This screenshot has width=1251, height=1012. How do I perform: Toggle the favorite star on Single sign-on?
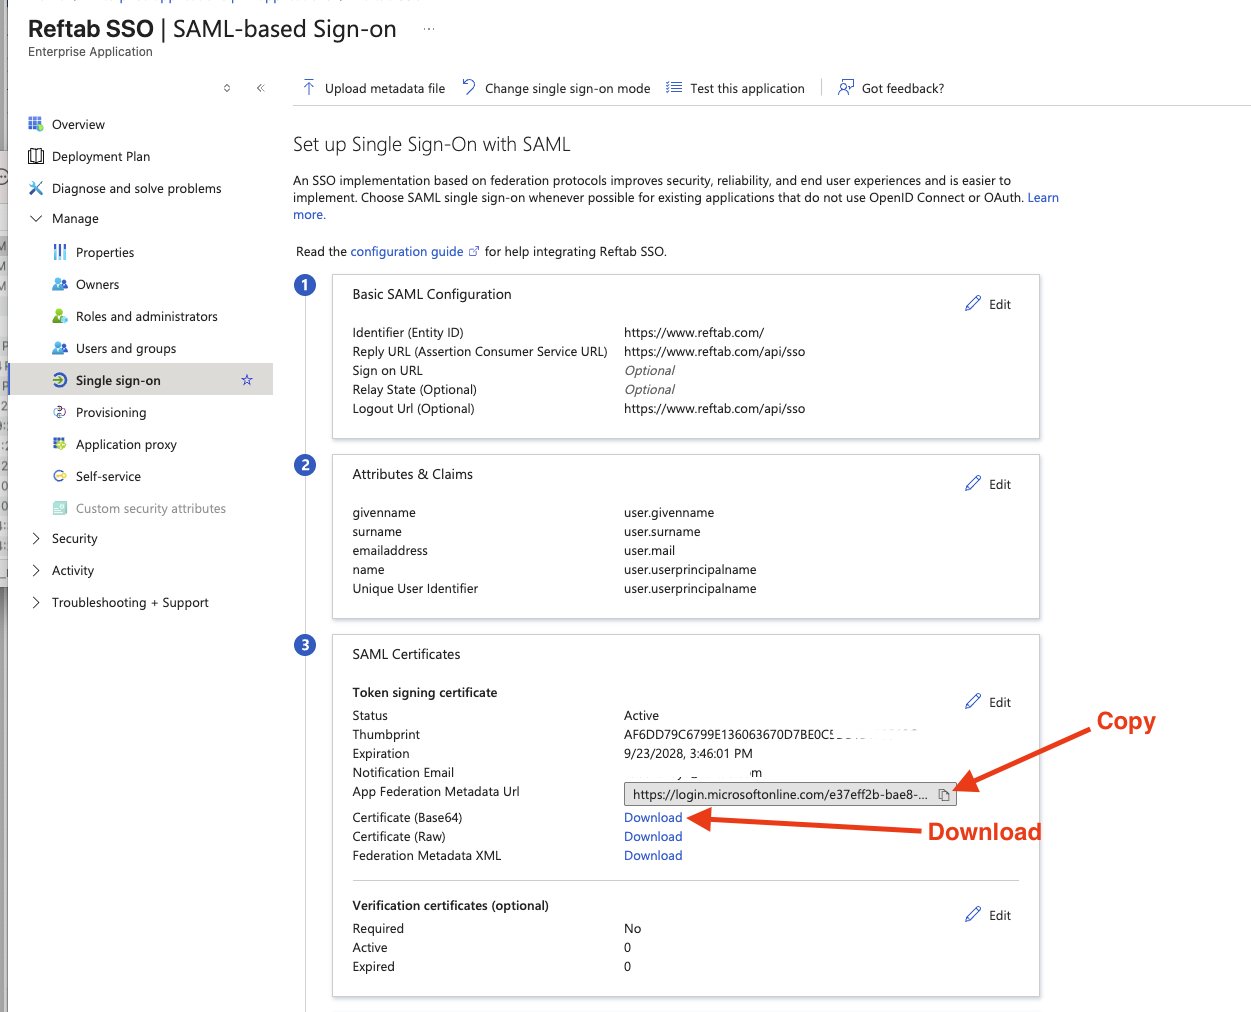(245, 380)
